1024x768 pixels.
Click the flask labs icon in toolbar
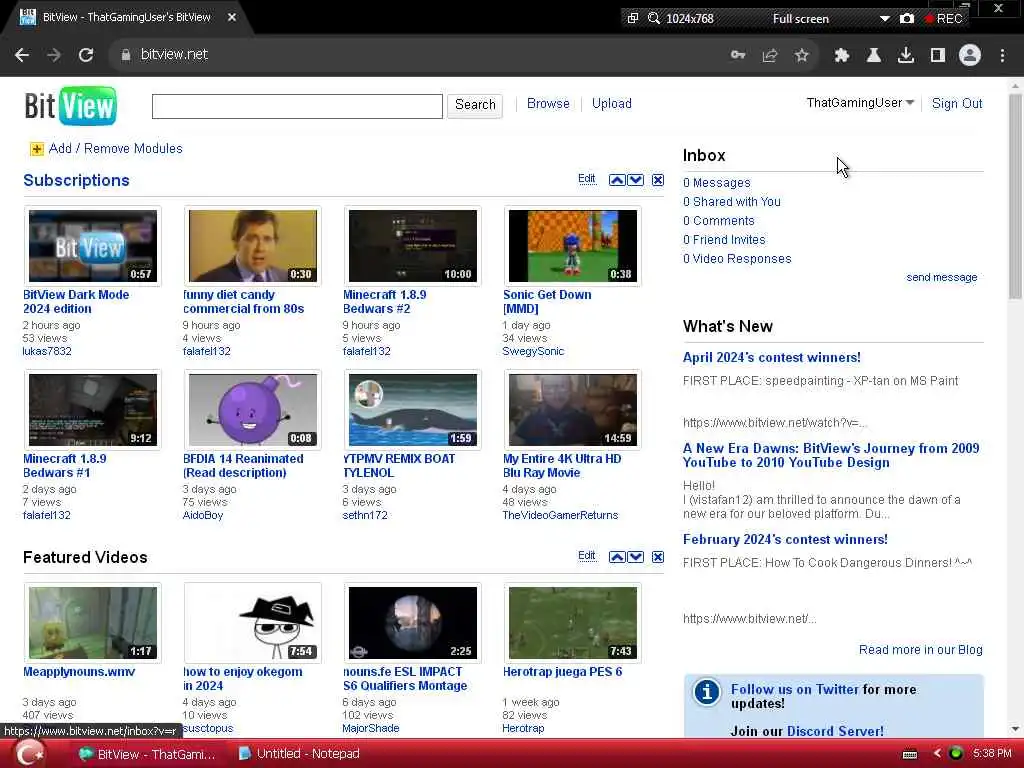(x=873, y=55)
